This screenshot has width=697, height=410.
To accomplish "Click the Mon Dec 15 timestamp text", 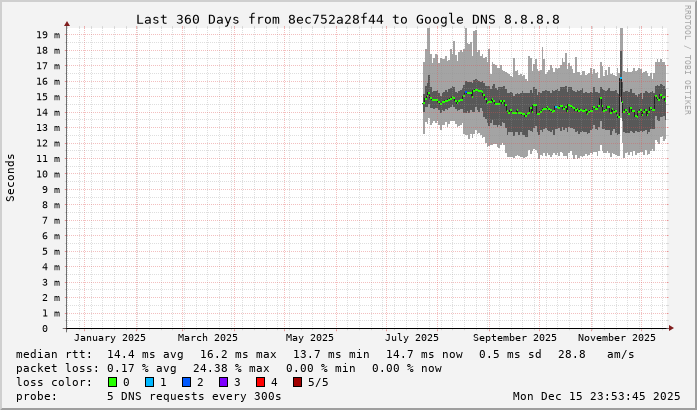I will point(596,396).
